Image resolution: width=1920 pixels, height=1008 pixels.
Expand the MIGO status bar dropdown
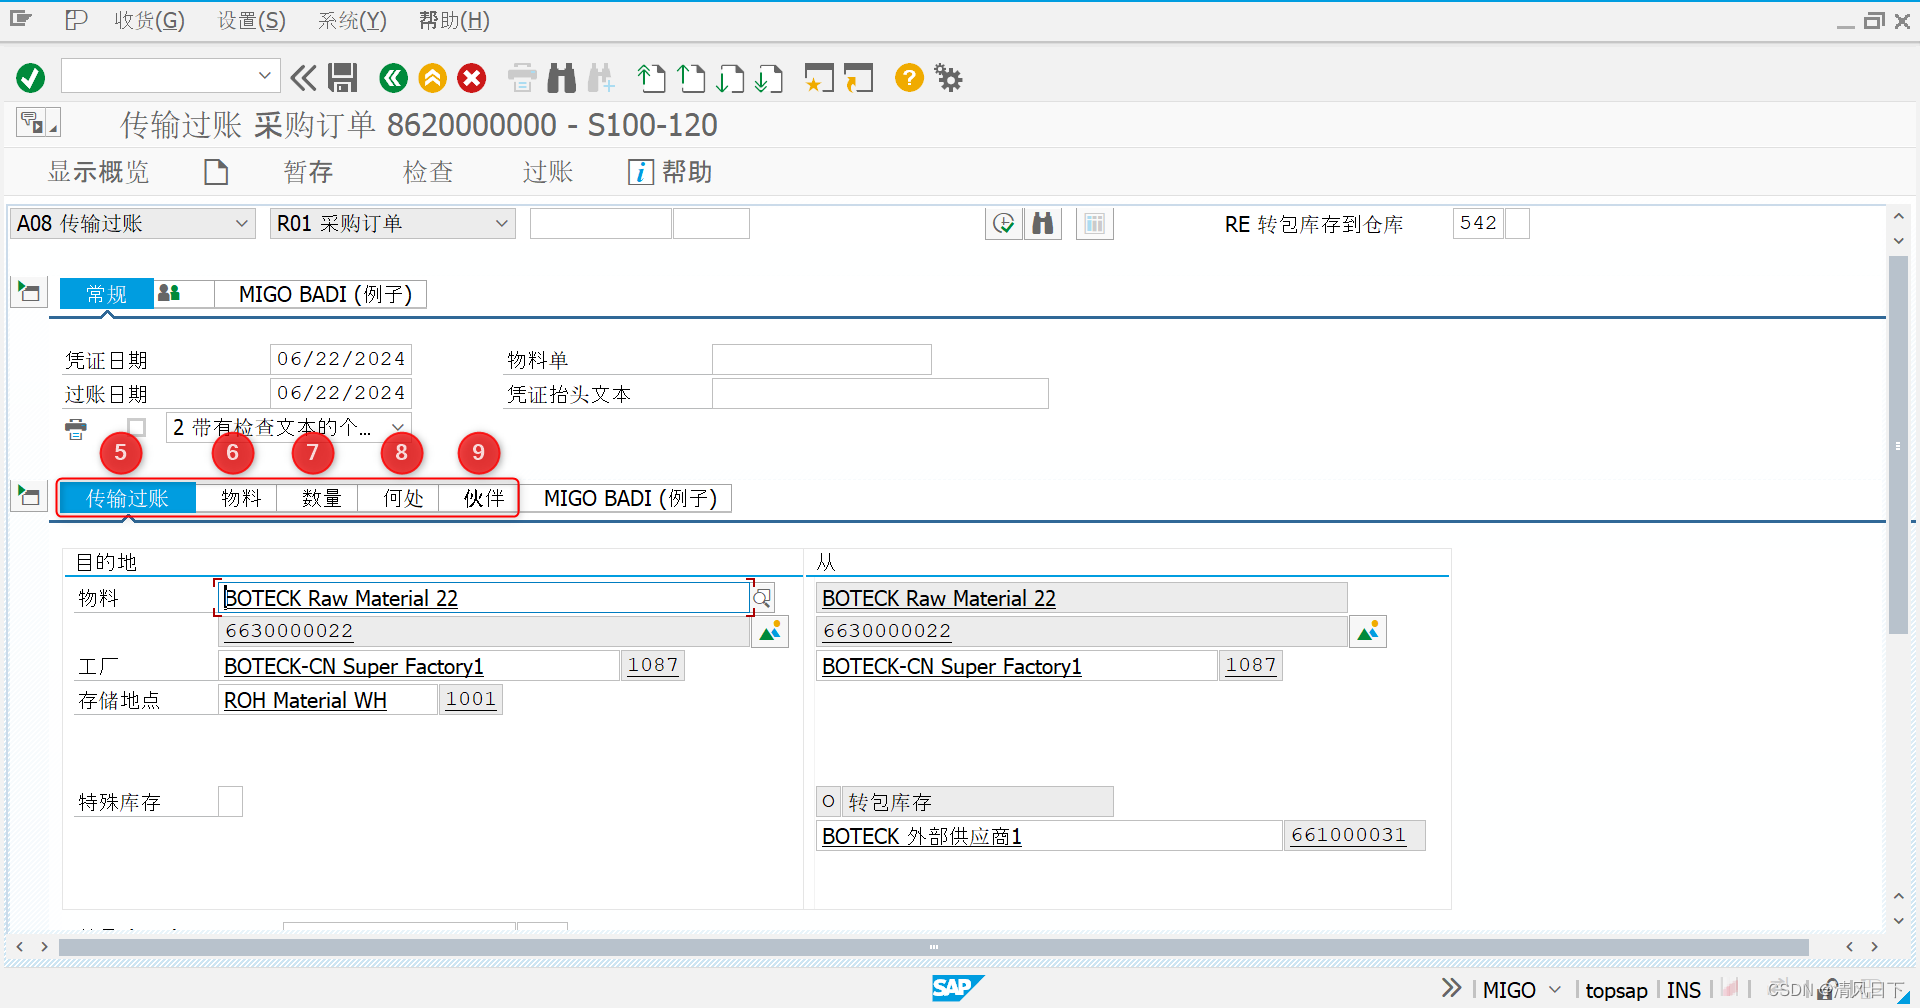coord(1554,989)
